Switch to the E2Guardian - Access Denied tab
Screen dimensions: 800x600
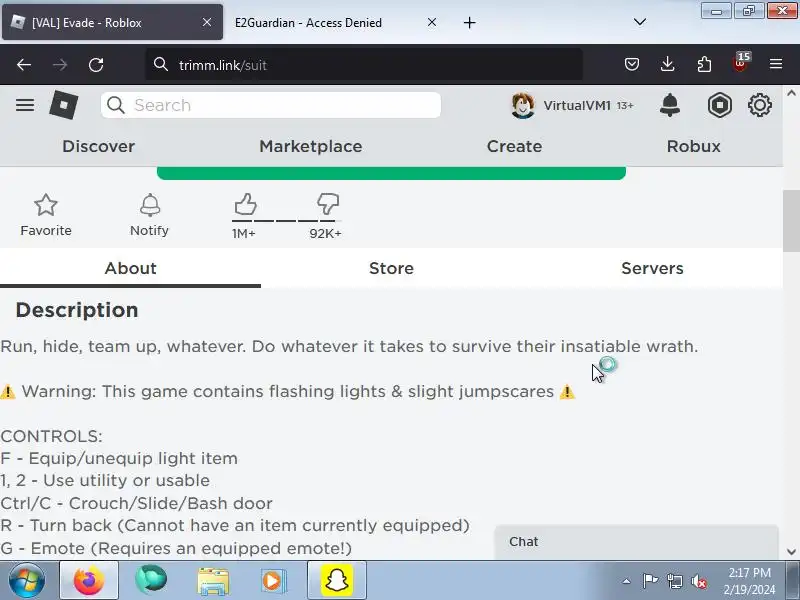(x=333, y=22)
